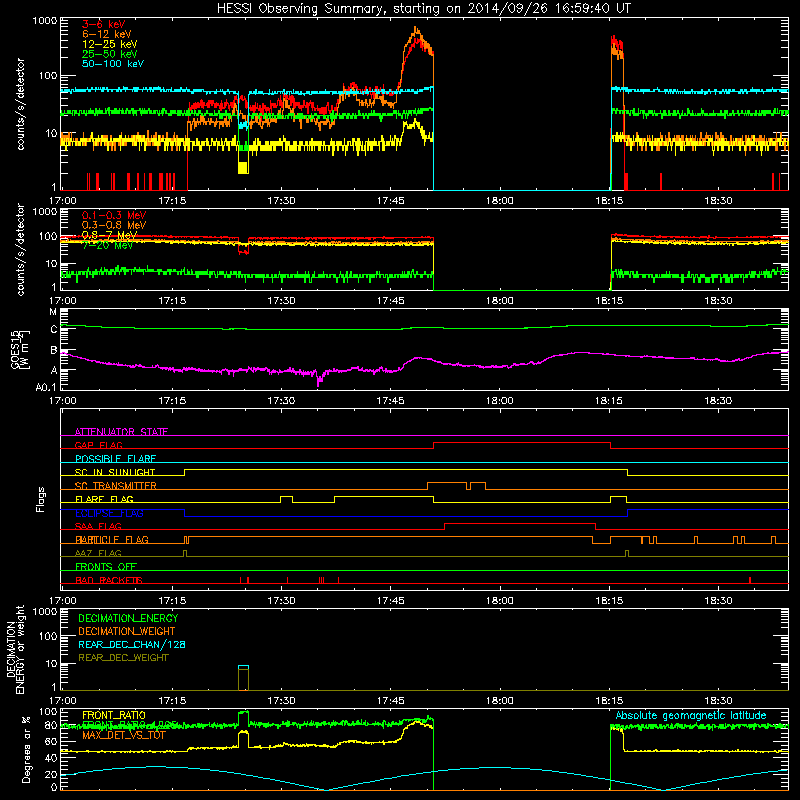Viewport: 800px width, 800px height.
Task: Click 18:15 tick label under flags panel
Action: [x=609, y=601]
